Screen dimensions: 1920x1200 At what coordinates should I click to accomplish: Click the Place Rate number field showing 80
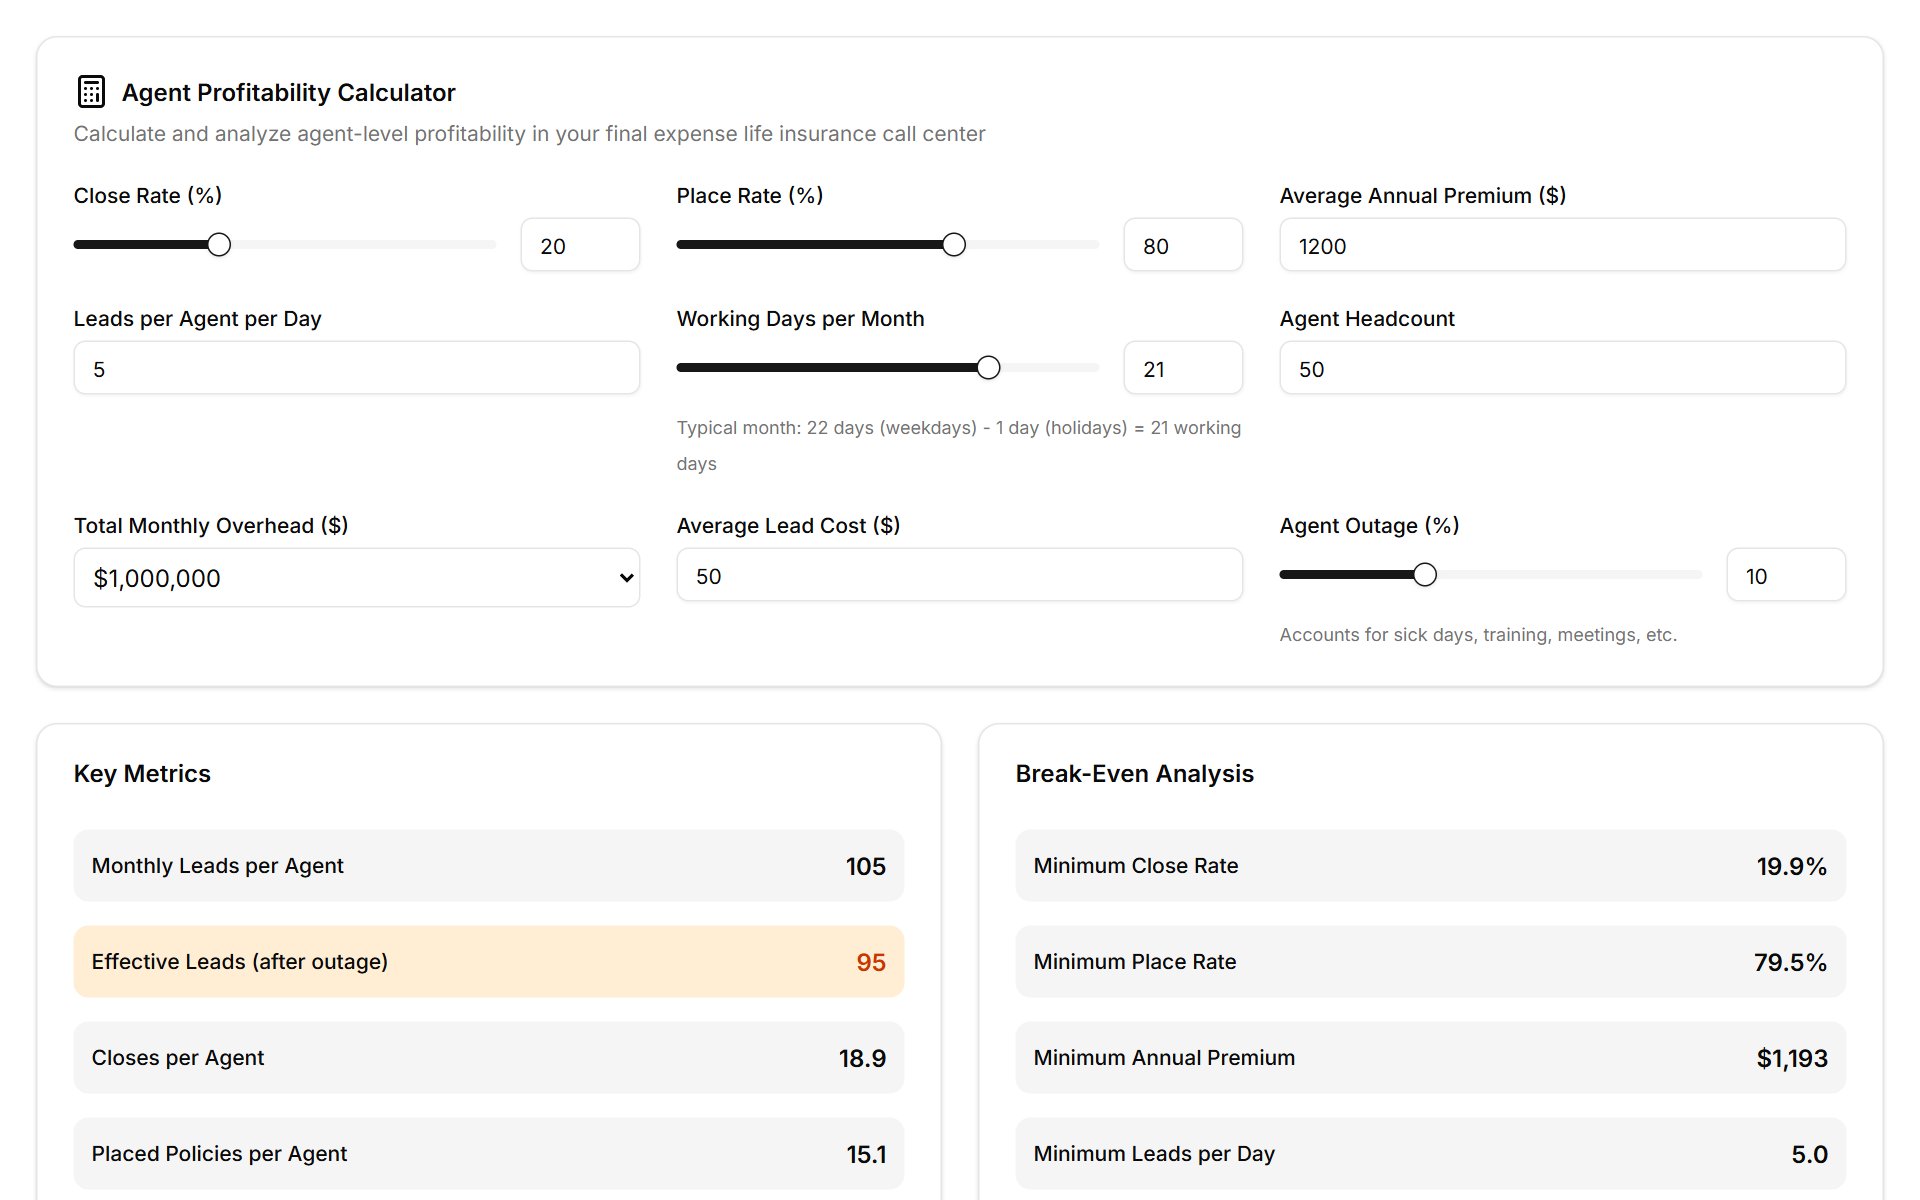[x=1183, y=245]
